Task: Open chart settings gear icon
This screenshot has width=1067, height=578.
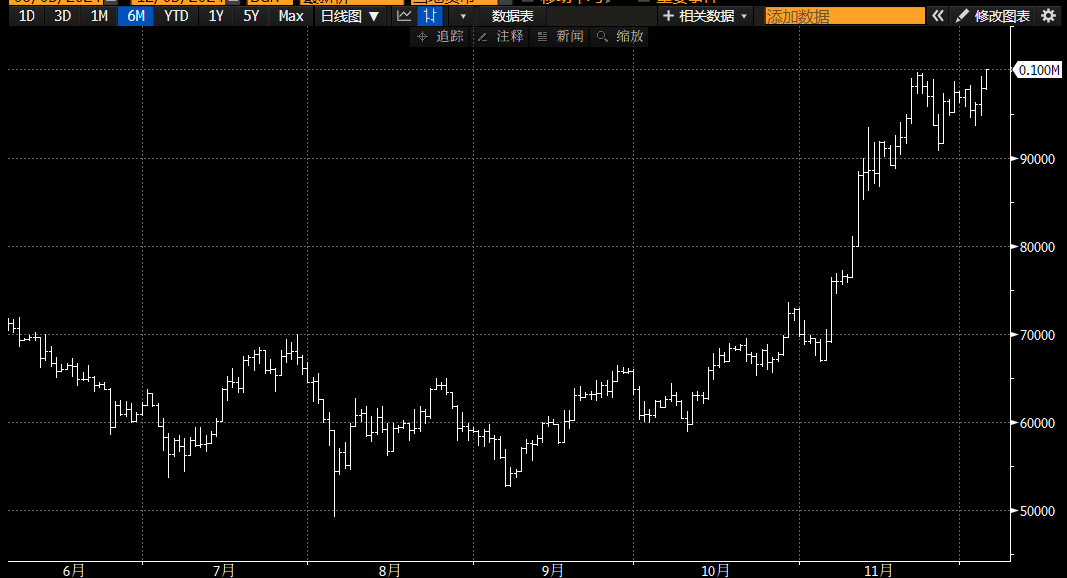Action: 1048,16
